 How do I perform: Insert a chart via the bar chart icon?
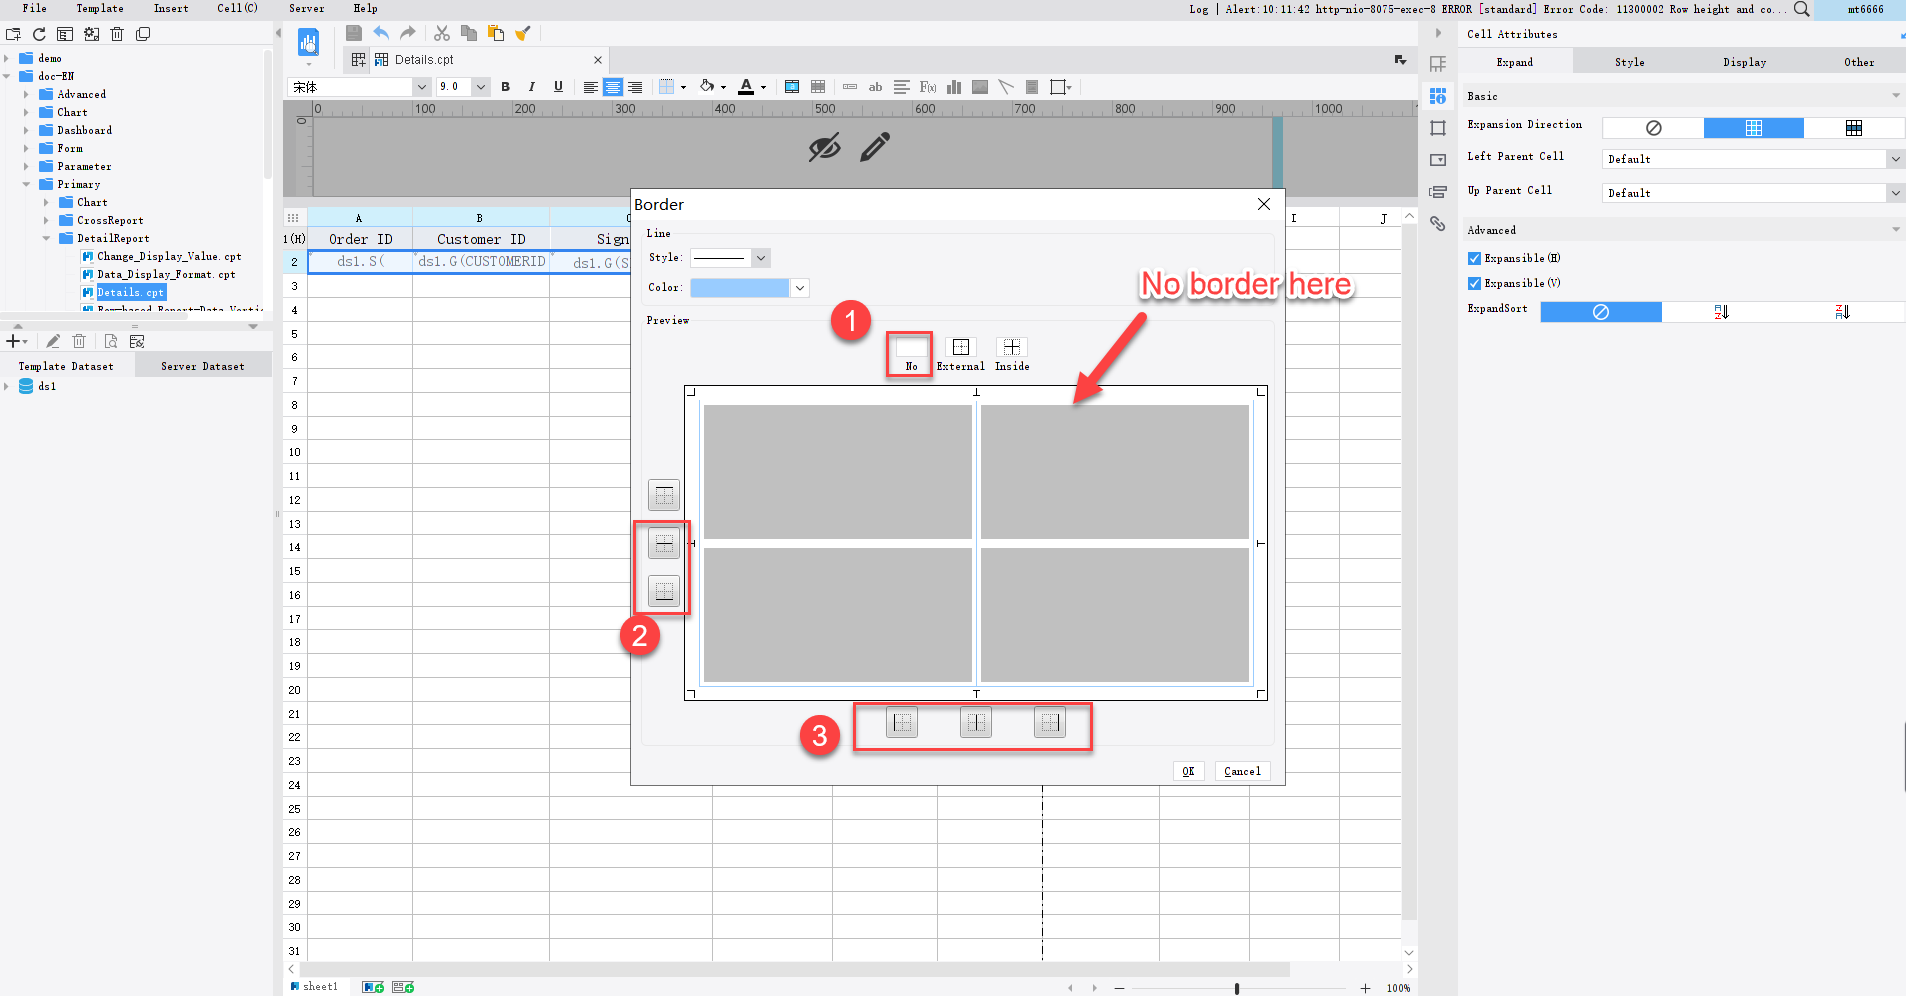(954, 87)
